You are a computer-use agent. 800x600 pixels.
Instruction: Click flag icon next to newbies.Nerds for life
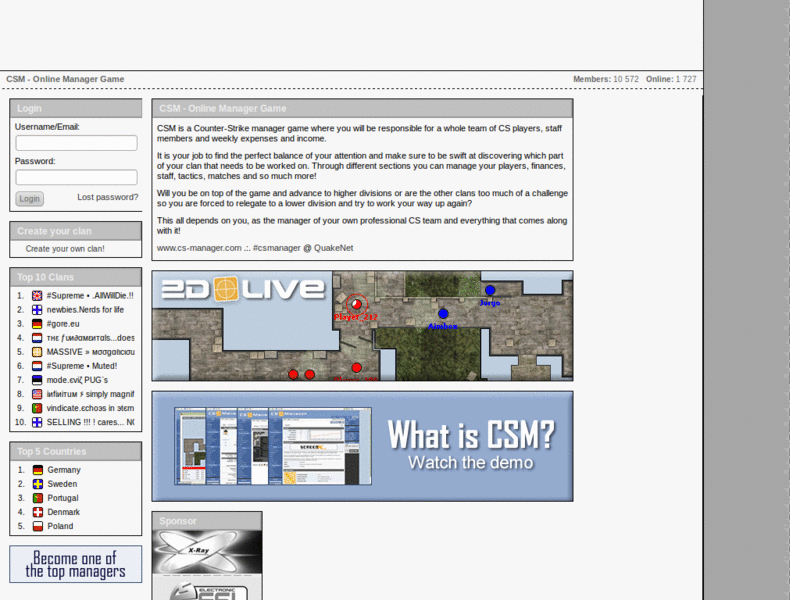pos(37,310)
